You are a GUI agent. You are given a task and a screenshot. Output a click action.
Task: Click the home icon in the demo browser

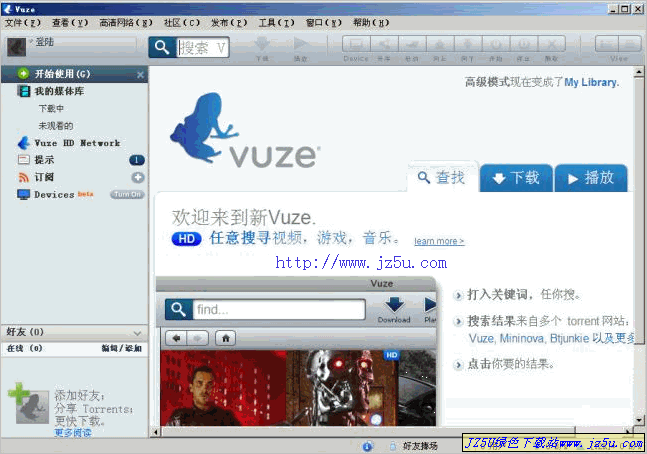226,338
